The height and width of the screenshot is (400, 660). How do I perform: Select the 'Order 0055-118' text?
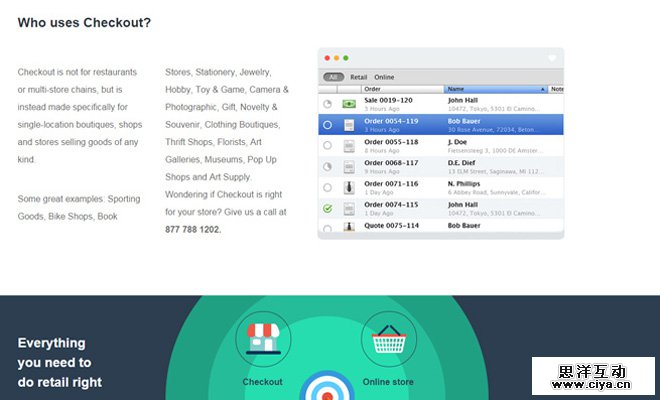pyautogui.click(x=391, y=142)
